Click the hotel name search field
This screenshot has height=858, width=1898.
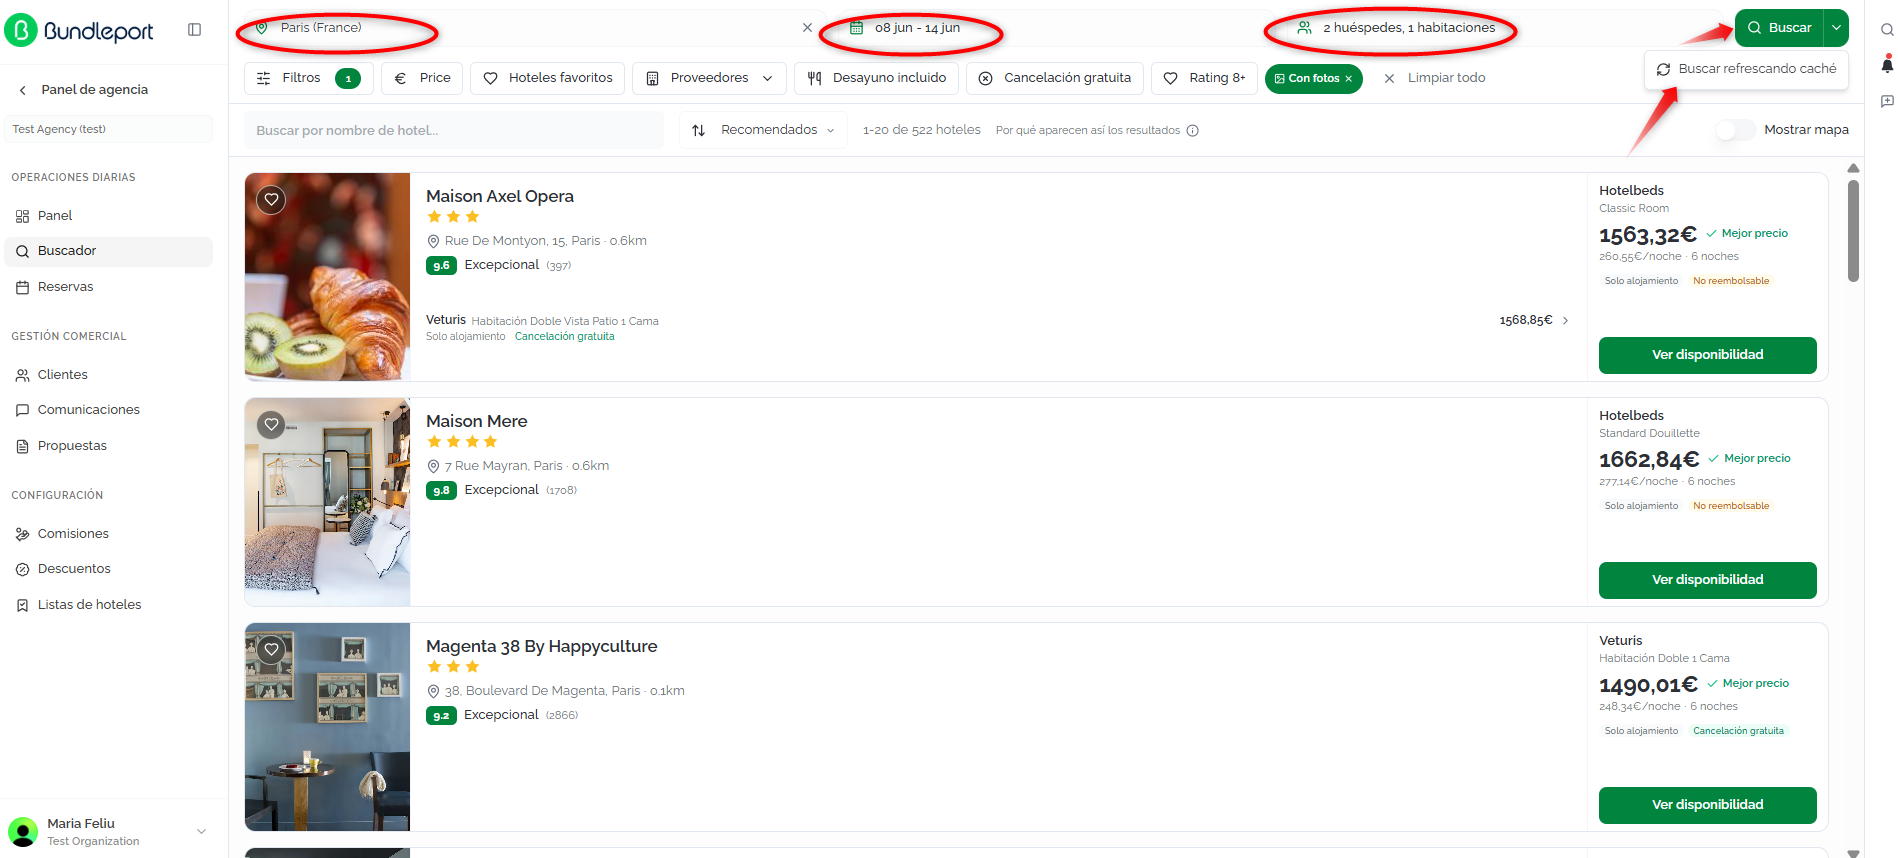pos(454,130)
